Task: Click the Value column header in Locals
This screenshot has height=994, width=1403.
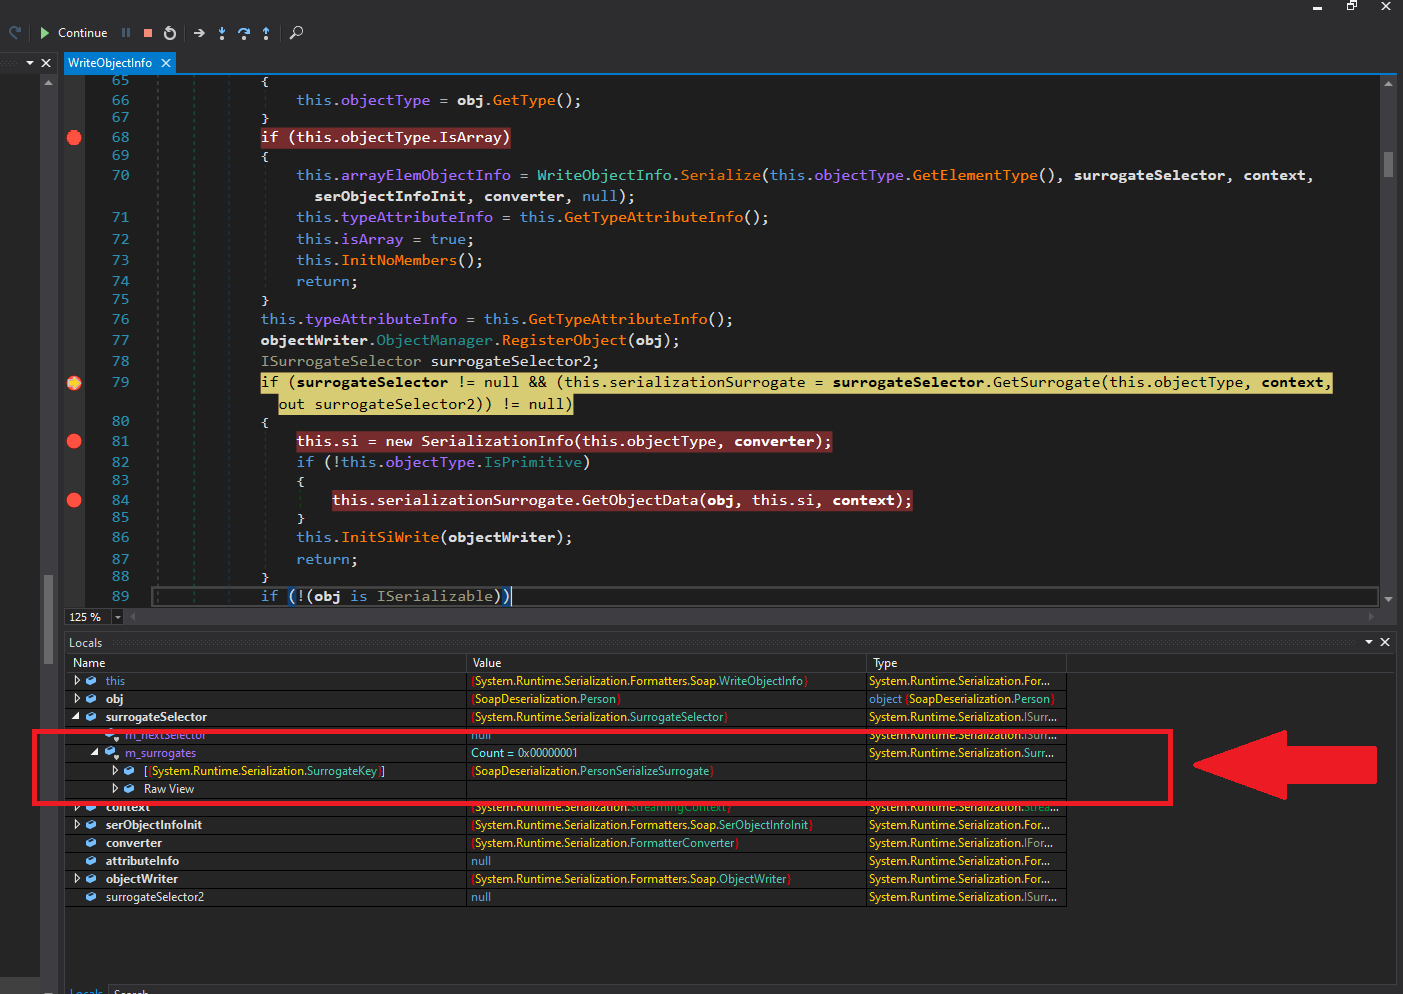Action: pyautogui.click(x=666, y=663)
